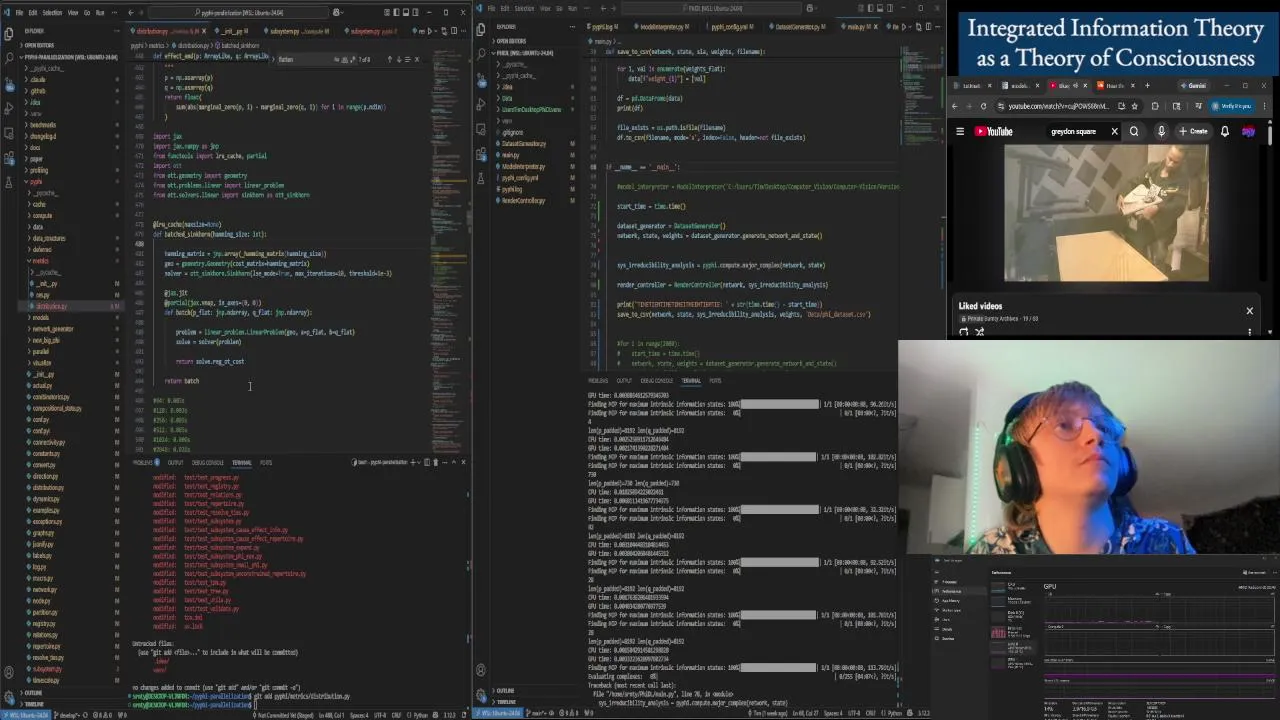Open YouTube notifications bell
The image size is (1280, 720).
point(1225,131)
